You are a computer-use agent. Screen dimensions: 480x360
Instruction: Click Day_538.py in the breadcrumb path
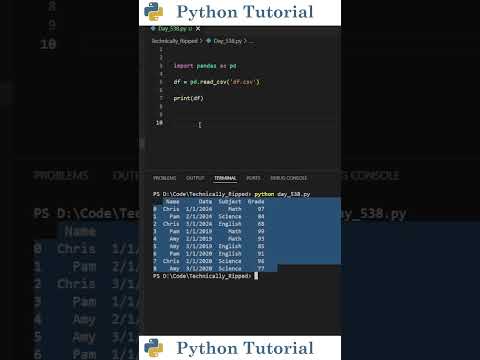227,41
